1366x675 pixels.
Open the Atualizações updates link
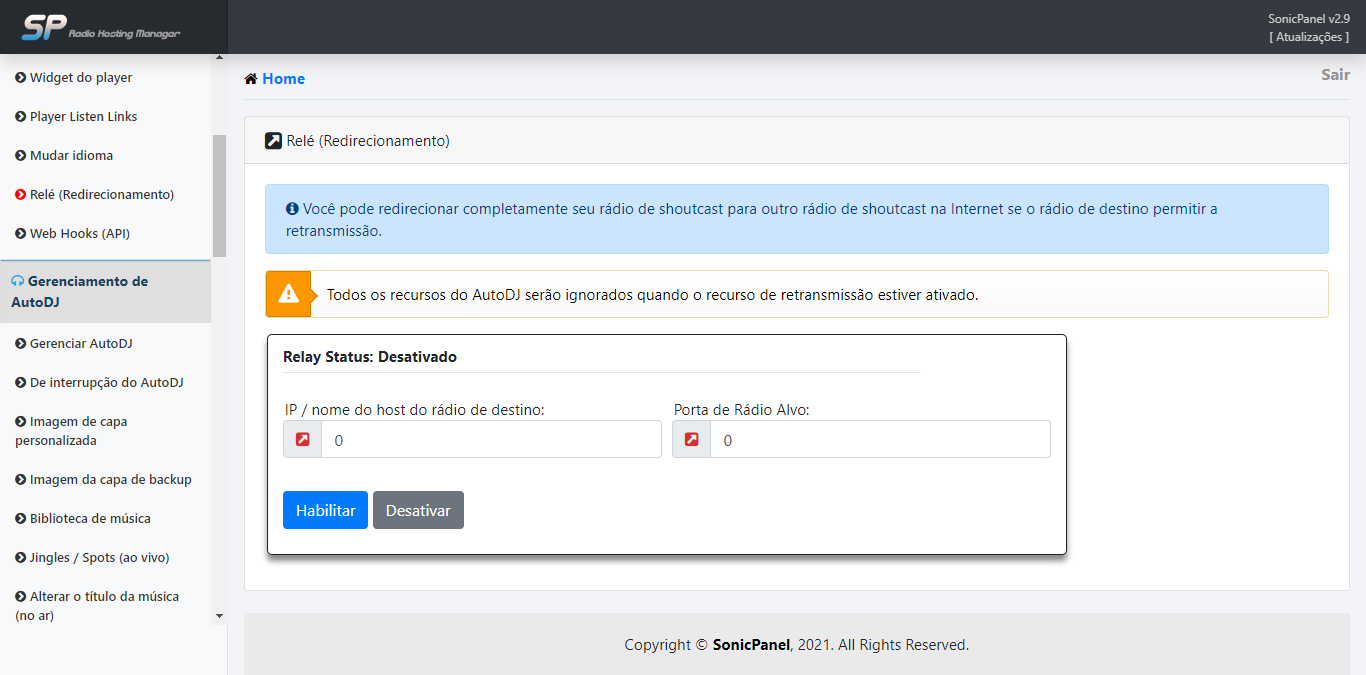click(1309, 37)
